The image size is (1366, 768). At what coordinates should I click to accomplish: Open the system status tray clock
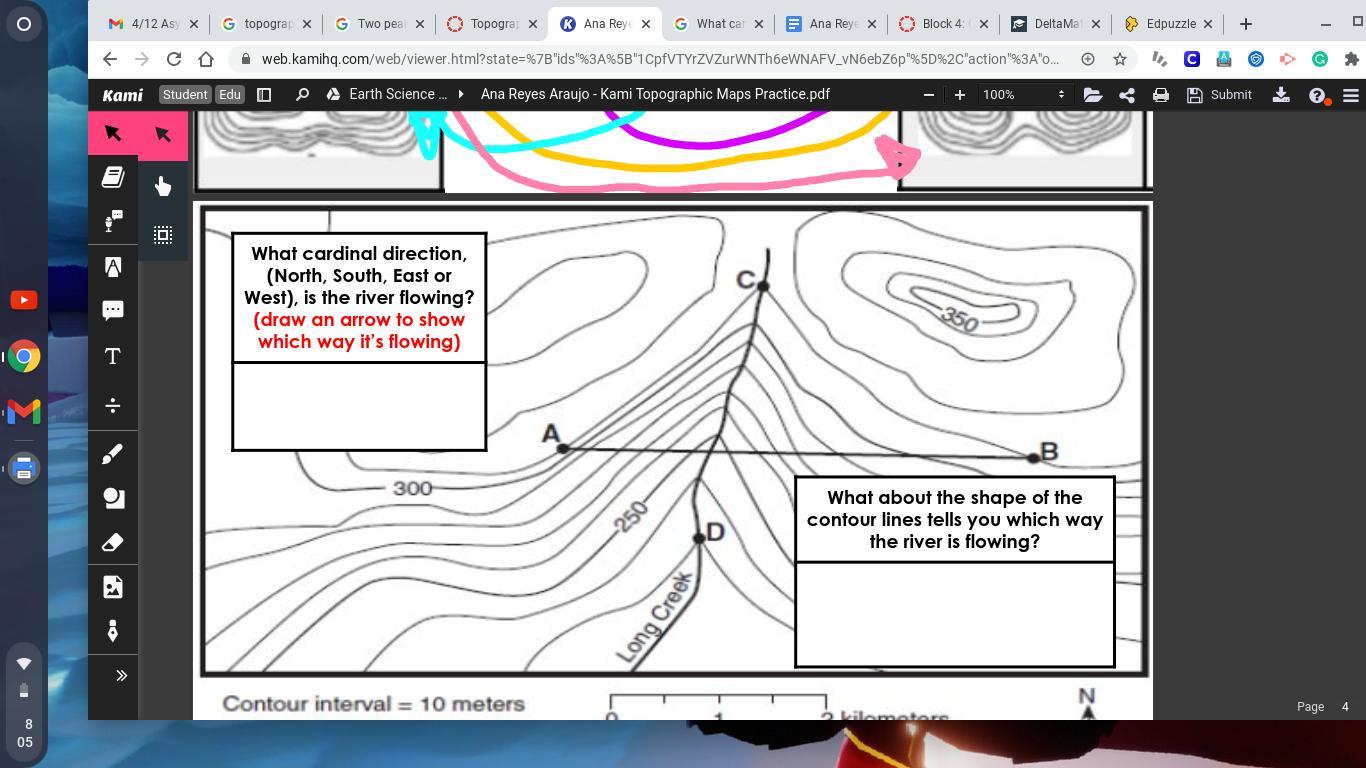(x=24, y=733)
